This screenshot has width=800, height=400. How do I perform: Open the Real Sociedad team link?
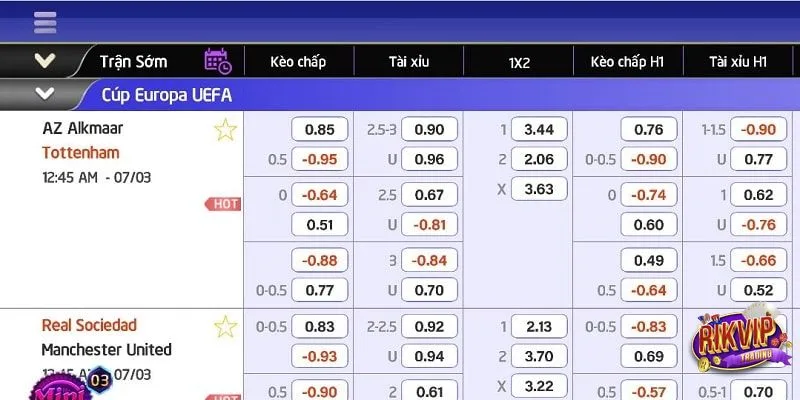[x=89, y=325]
